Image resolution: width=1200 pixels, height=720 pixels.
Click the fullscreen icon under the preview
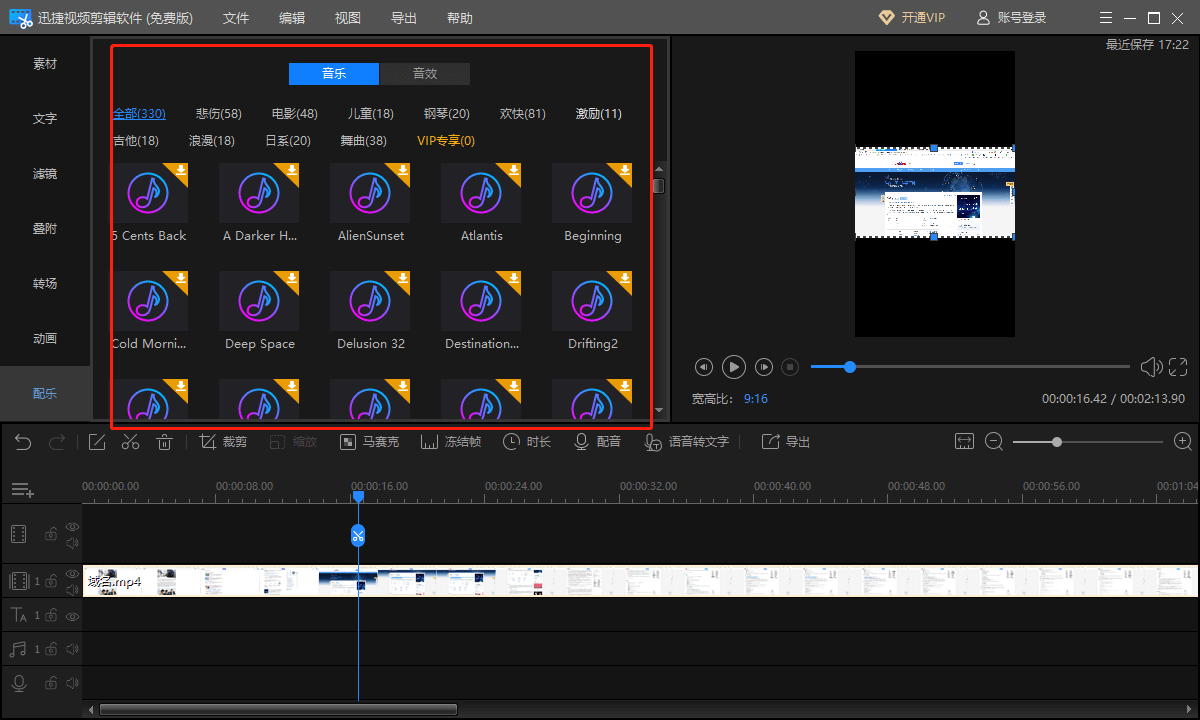coord(1178,367)
